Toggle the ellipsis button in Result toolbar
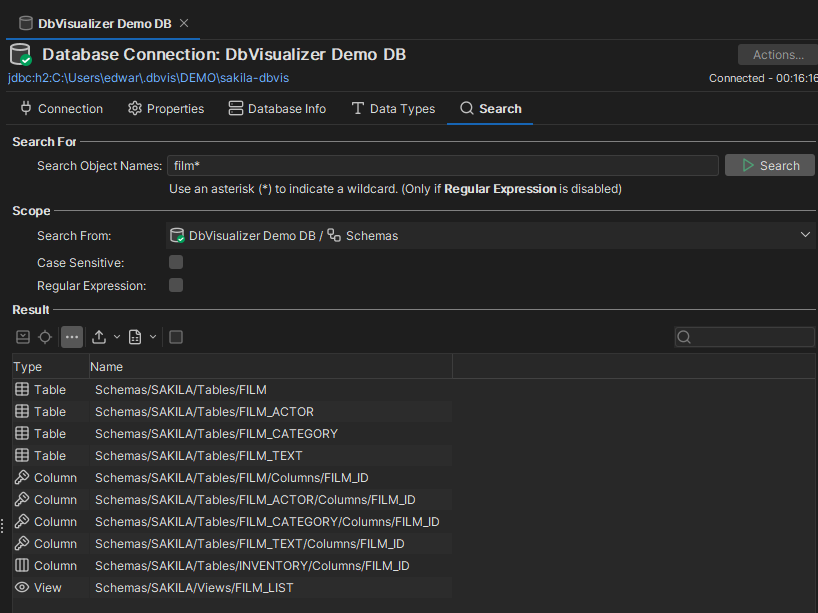Viewport: 818px width, 613px height. [71, 337]
